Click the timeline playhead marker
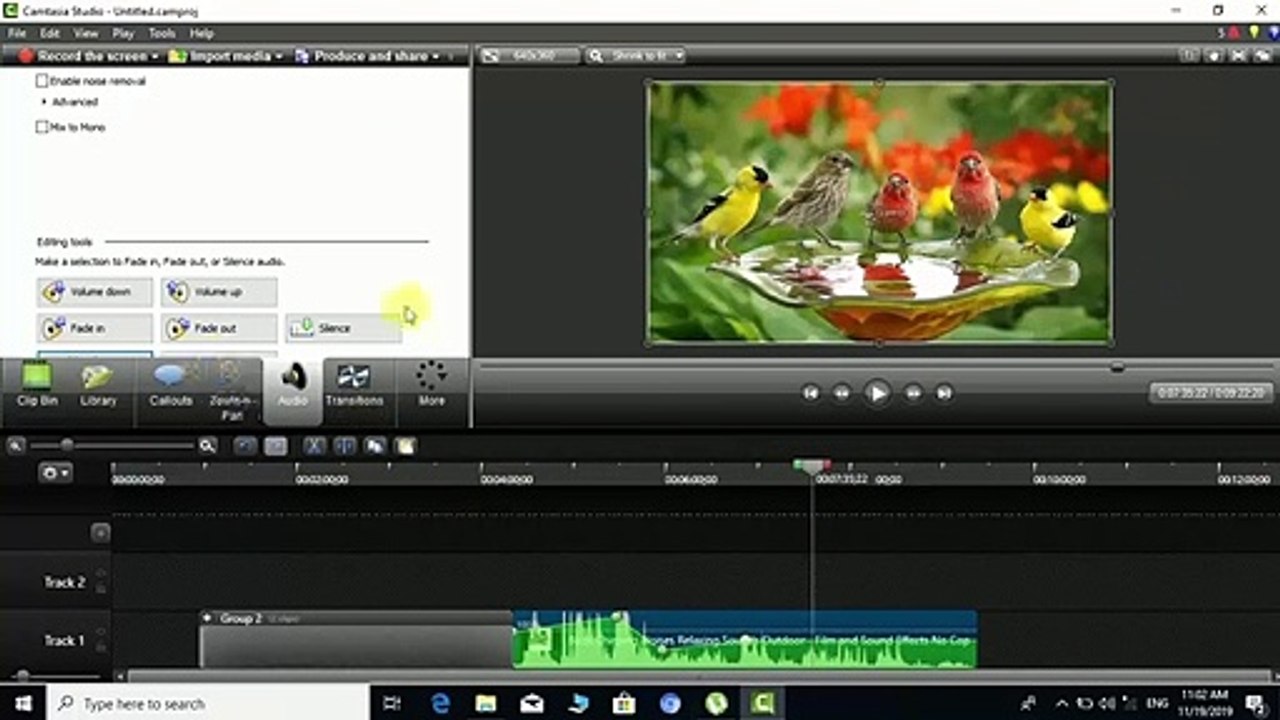The image size is (1280, 720). point(811,466)
